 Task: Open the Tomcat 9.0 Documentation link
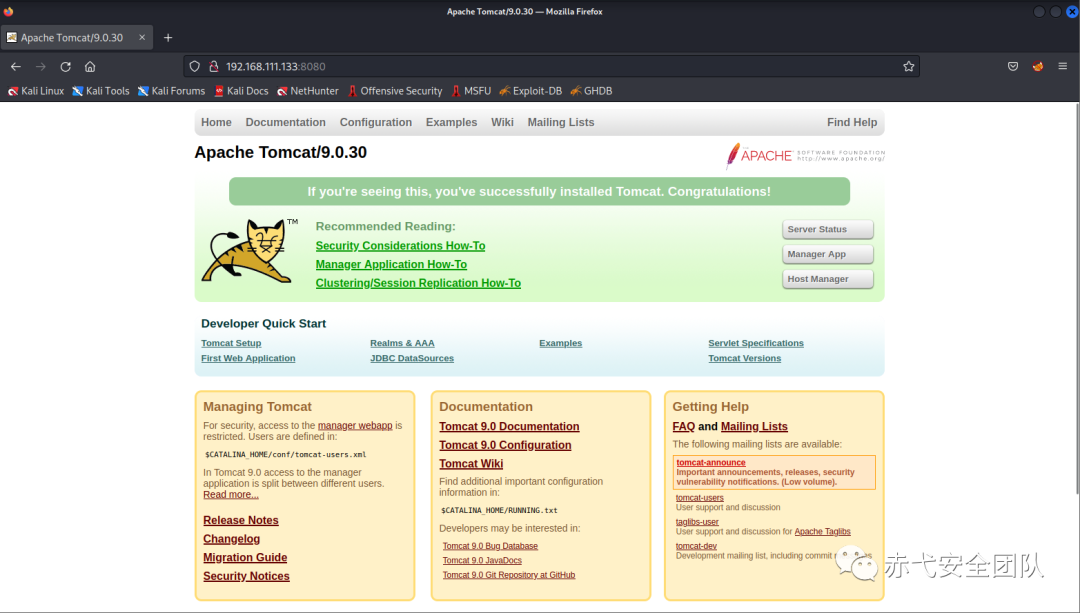coord(509,427)
